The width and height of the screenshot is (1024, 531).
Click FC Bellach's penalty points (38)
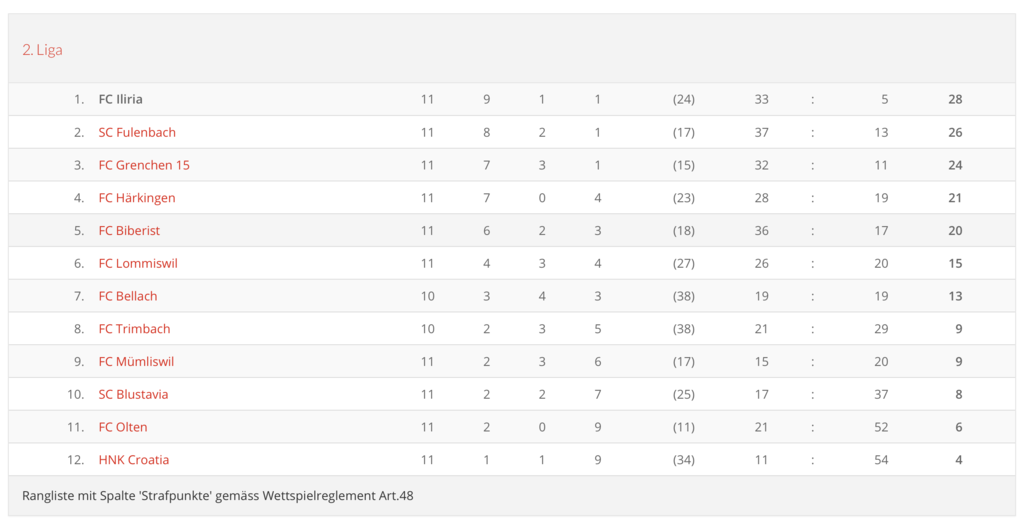coord(684,296)
